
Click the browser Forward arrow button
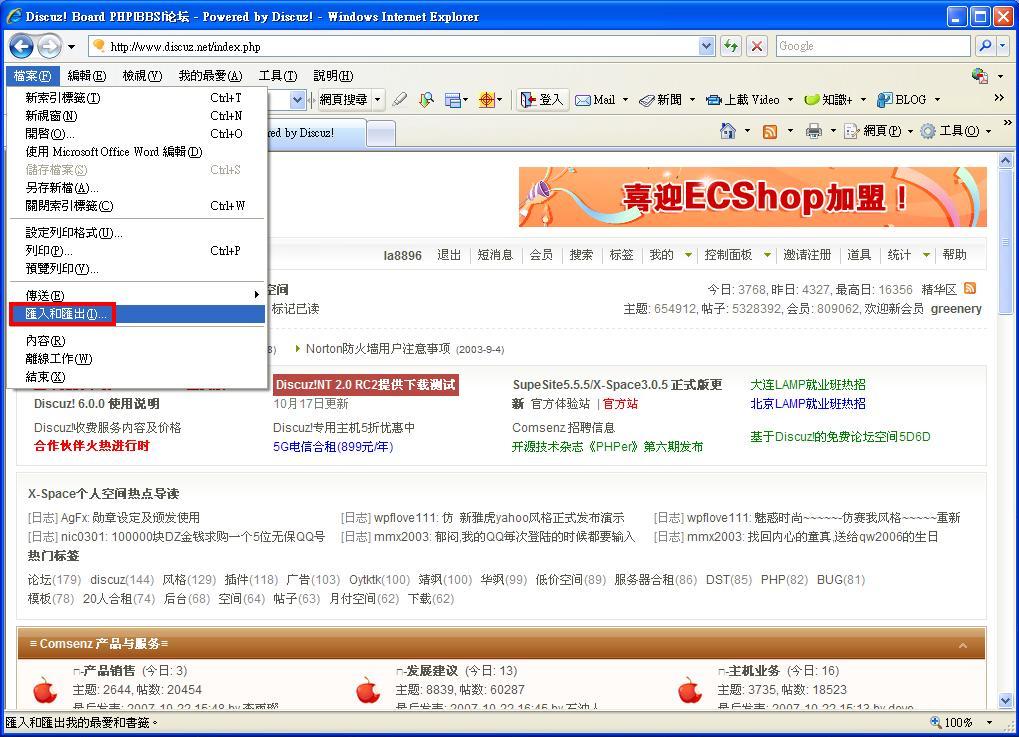point(49,46)
